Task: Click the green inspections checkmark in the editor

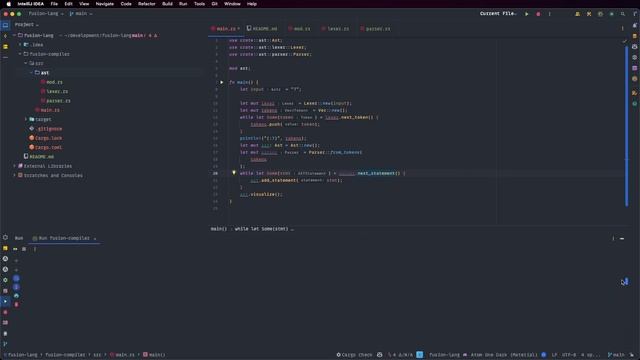Action: [624, 41]
